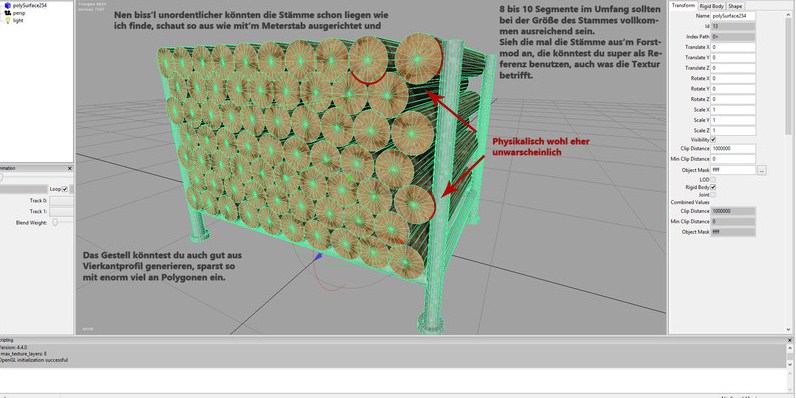Click the Translate X input field
Viewport: 796px width, 398px height.
point(734,47)
